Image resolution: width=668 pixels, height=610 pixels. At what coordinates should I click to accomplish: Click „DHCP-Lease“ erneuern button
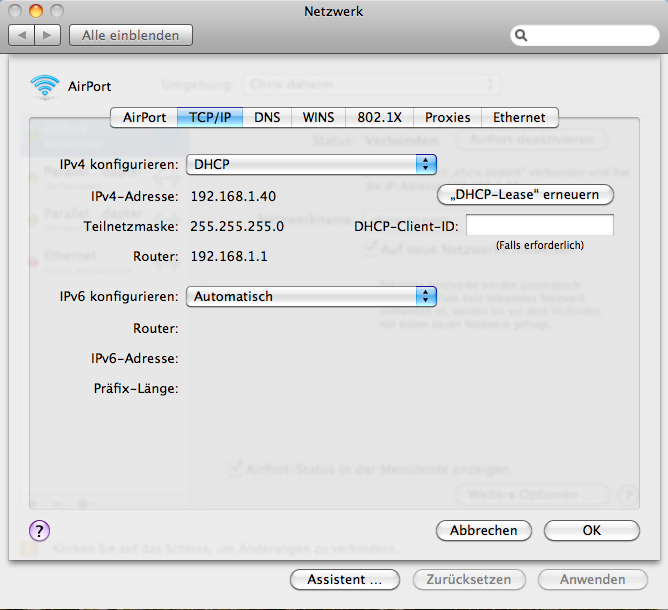[525, 195]
